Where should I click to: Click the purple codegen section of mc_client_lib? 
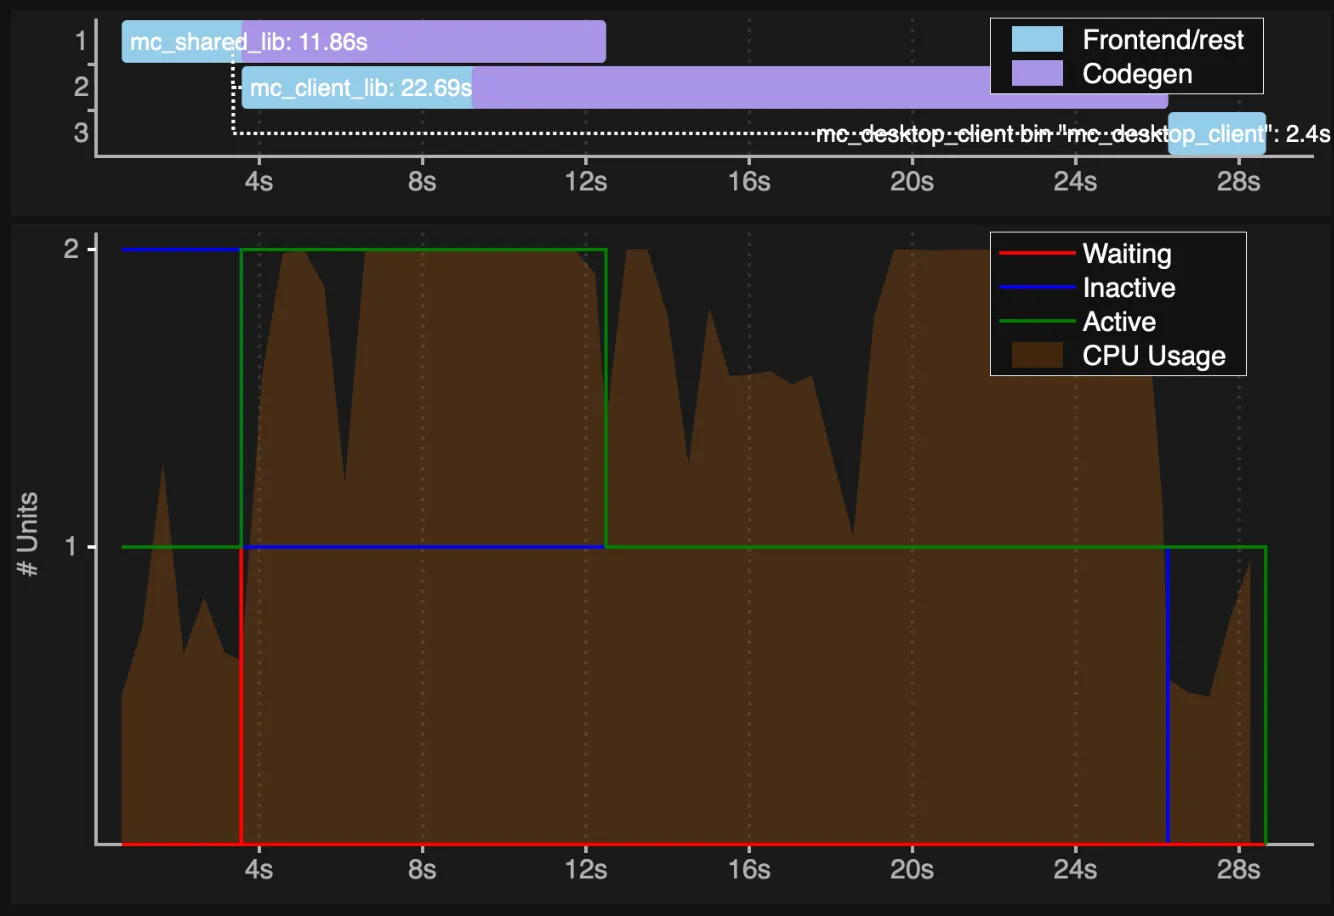pos(720,88)
